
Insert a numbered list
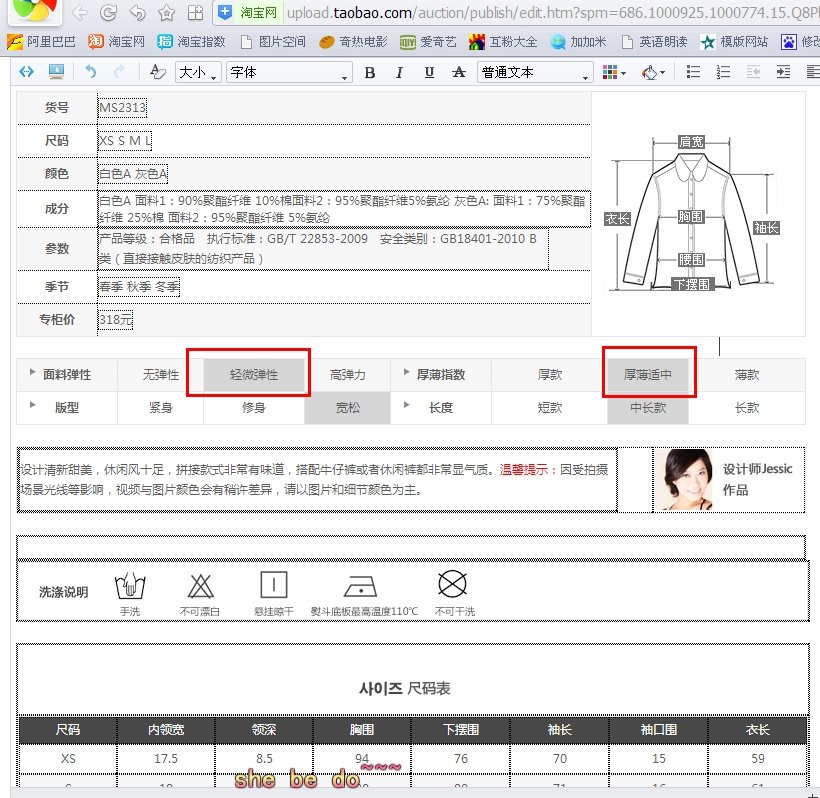point(725,73)
